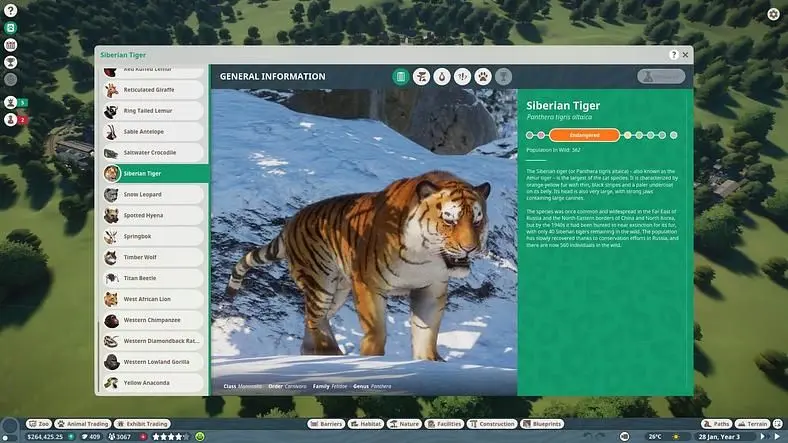Select Snow Leopard in the list
Image resolution: width=788 pixels, height=443 pixels.
(153, 194)
